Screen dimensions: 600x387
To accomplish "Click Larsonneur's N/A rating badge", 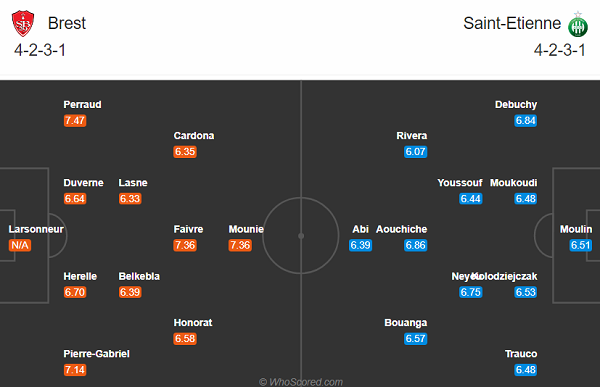I will point(20,245).
